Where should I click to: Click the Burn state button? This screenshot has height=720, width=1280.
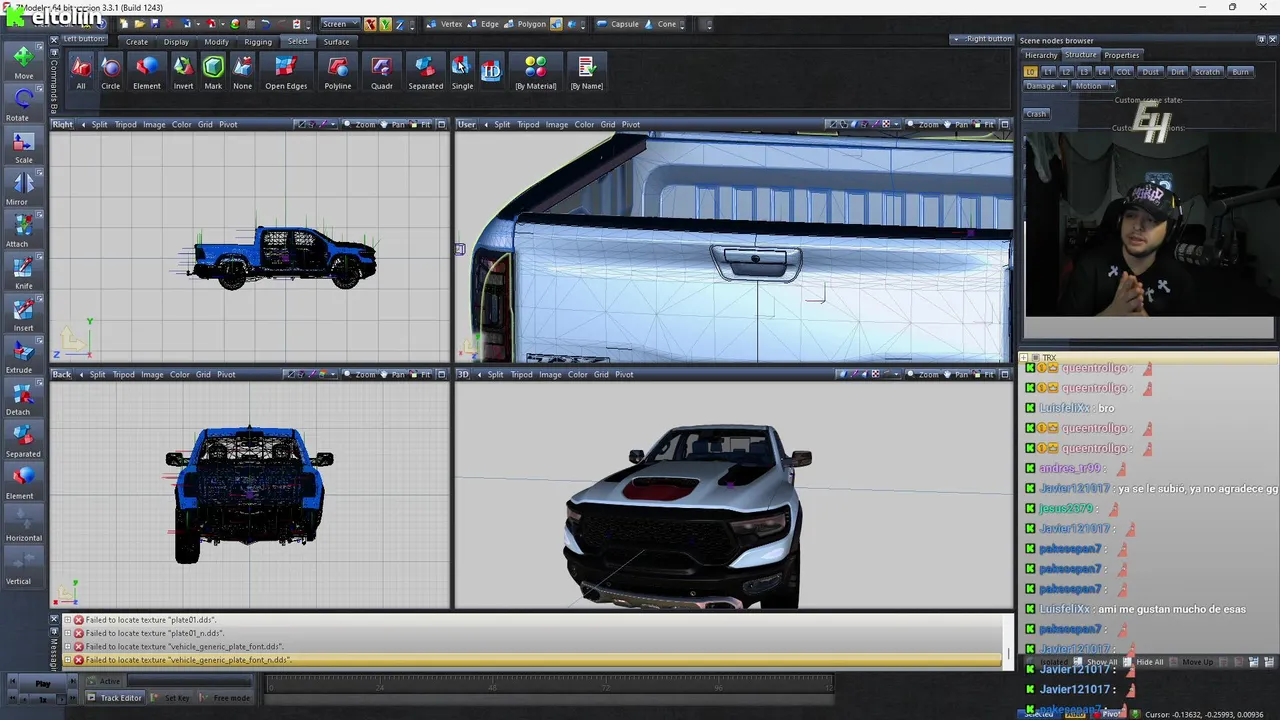[x=1240, y=72]
